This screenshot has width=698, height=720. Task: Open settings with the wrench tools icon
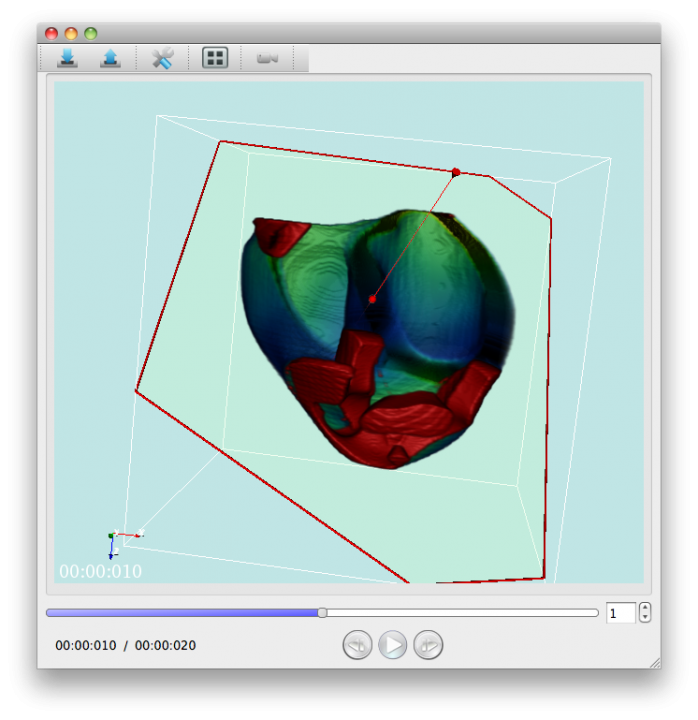pos(162,58)
